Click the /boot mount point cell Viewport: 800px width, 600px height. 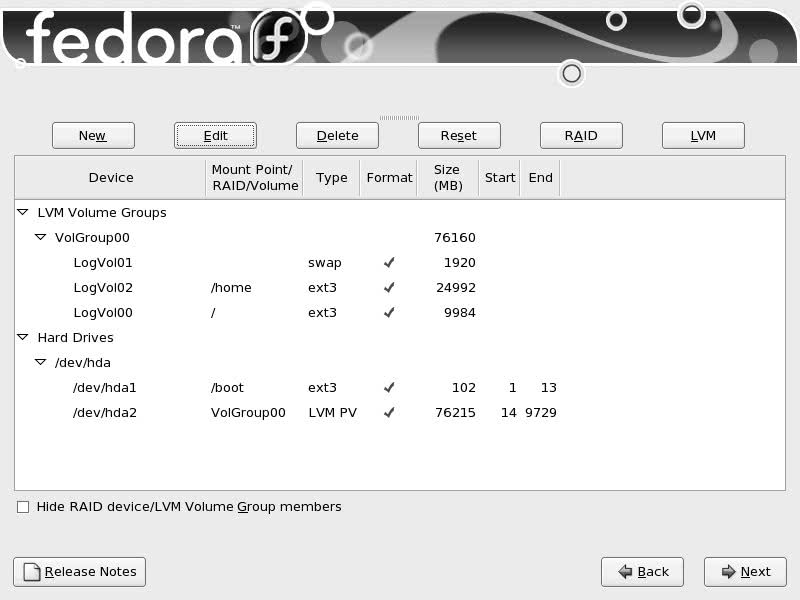click(x=227, y=388)
